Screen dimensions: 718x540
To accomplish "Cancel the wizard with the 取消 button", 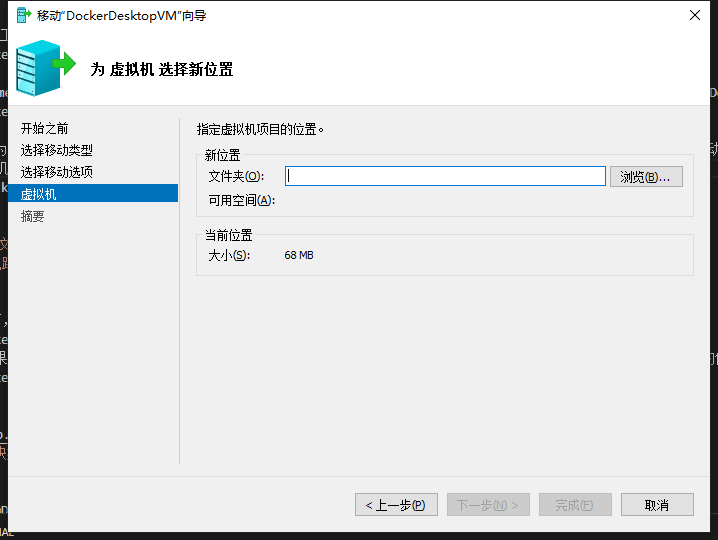I will 657,505.
